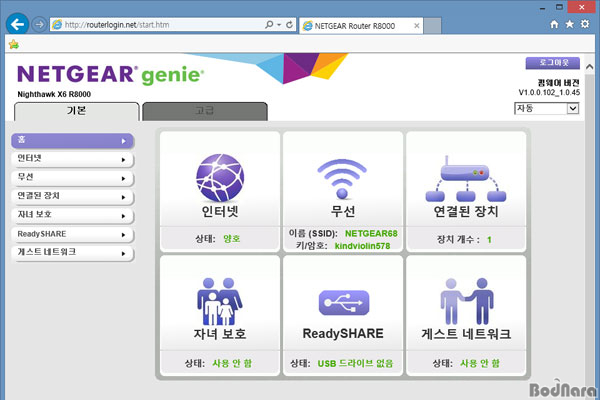Click the NETGEAR genie logo
600x400 pixels.
point(111,75)
